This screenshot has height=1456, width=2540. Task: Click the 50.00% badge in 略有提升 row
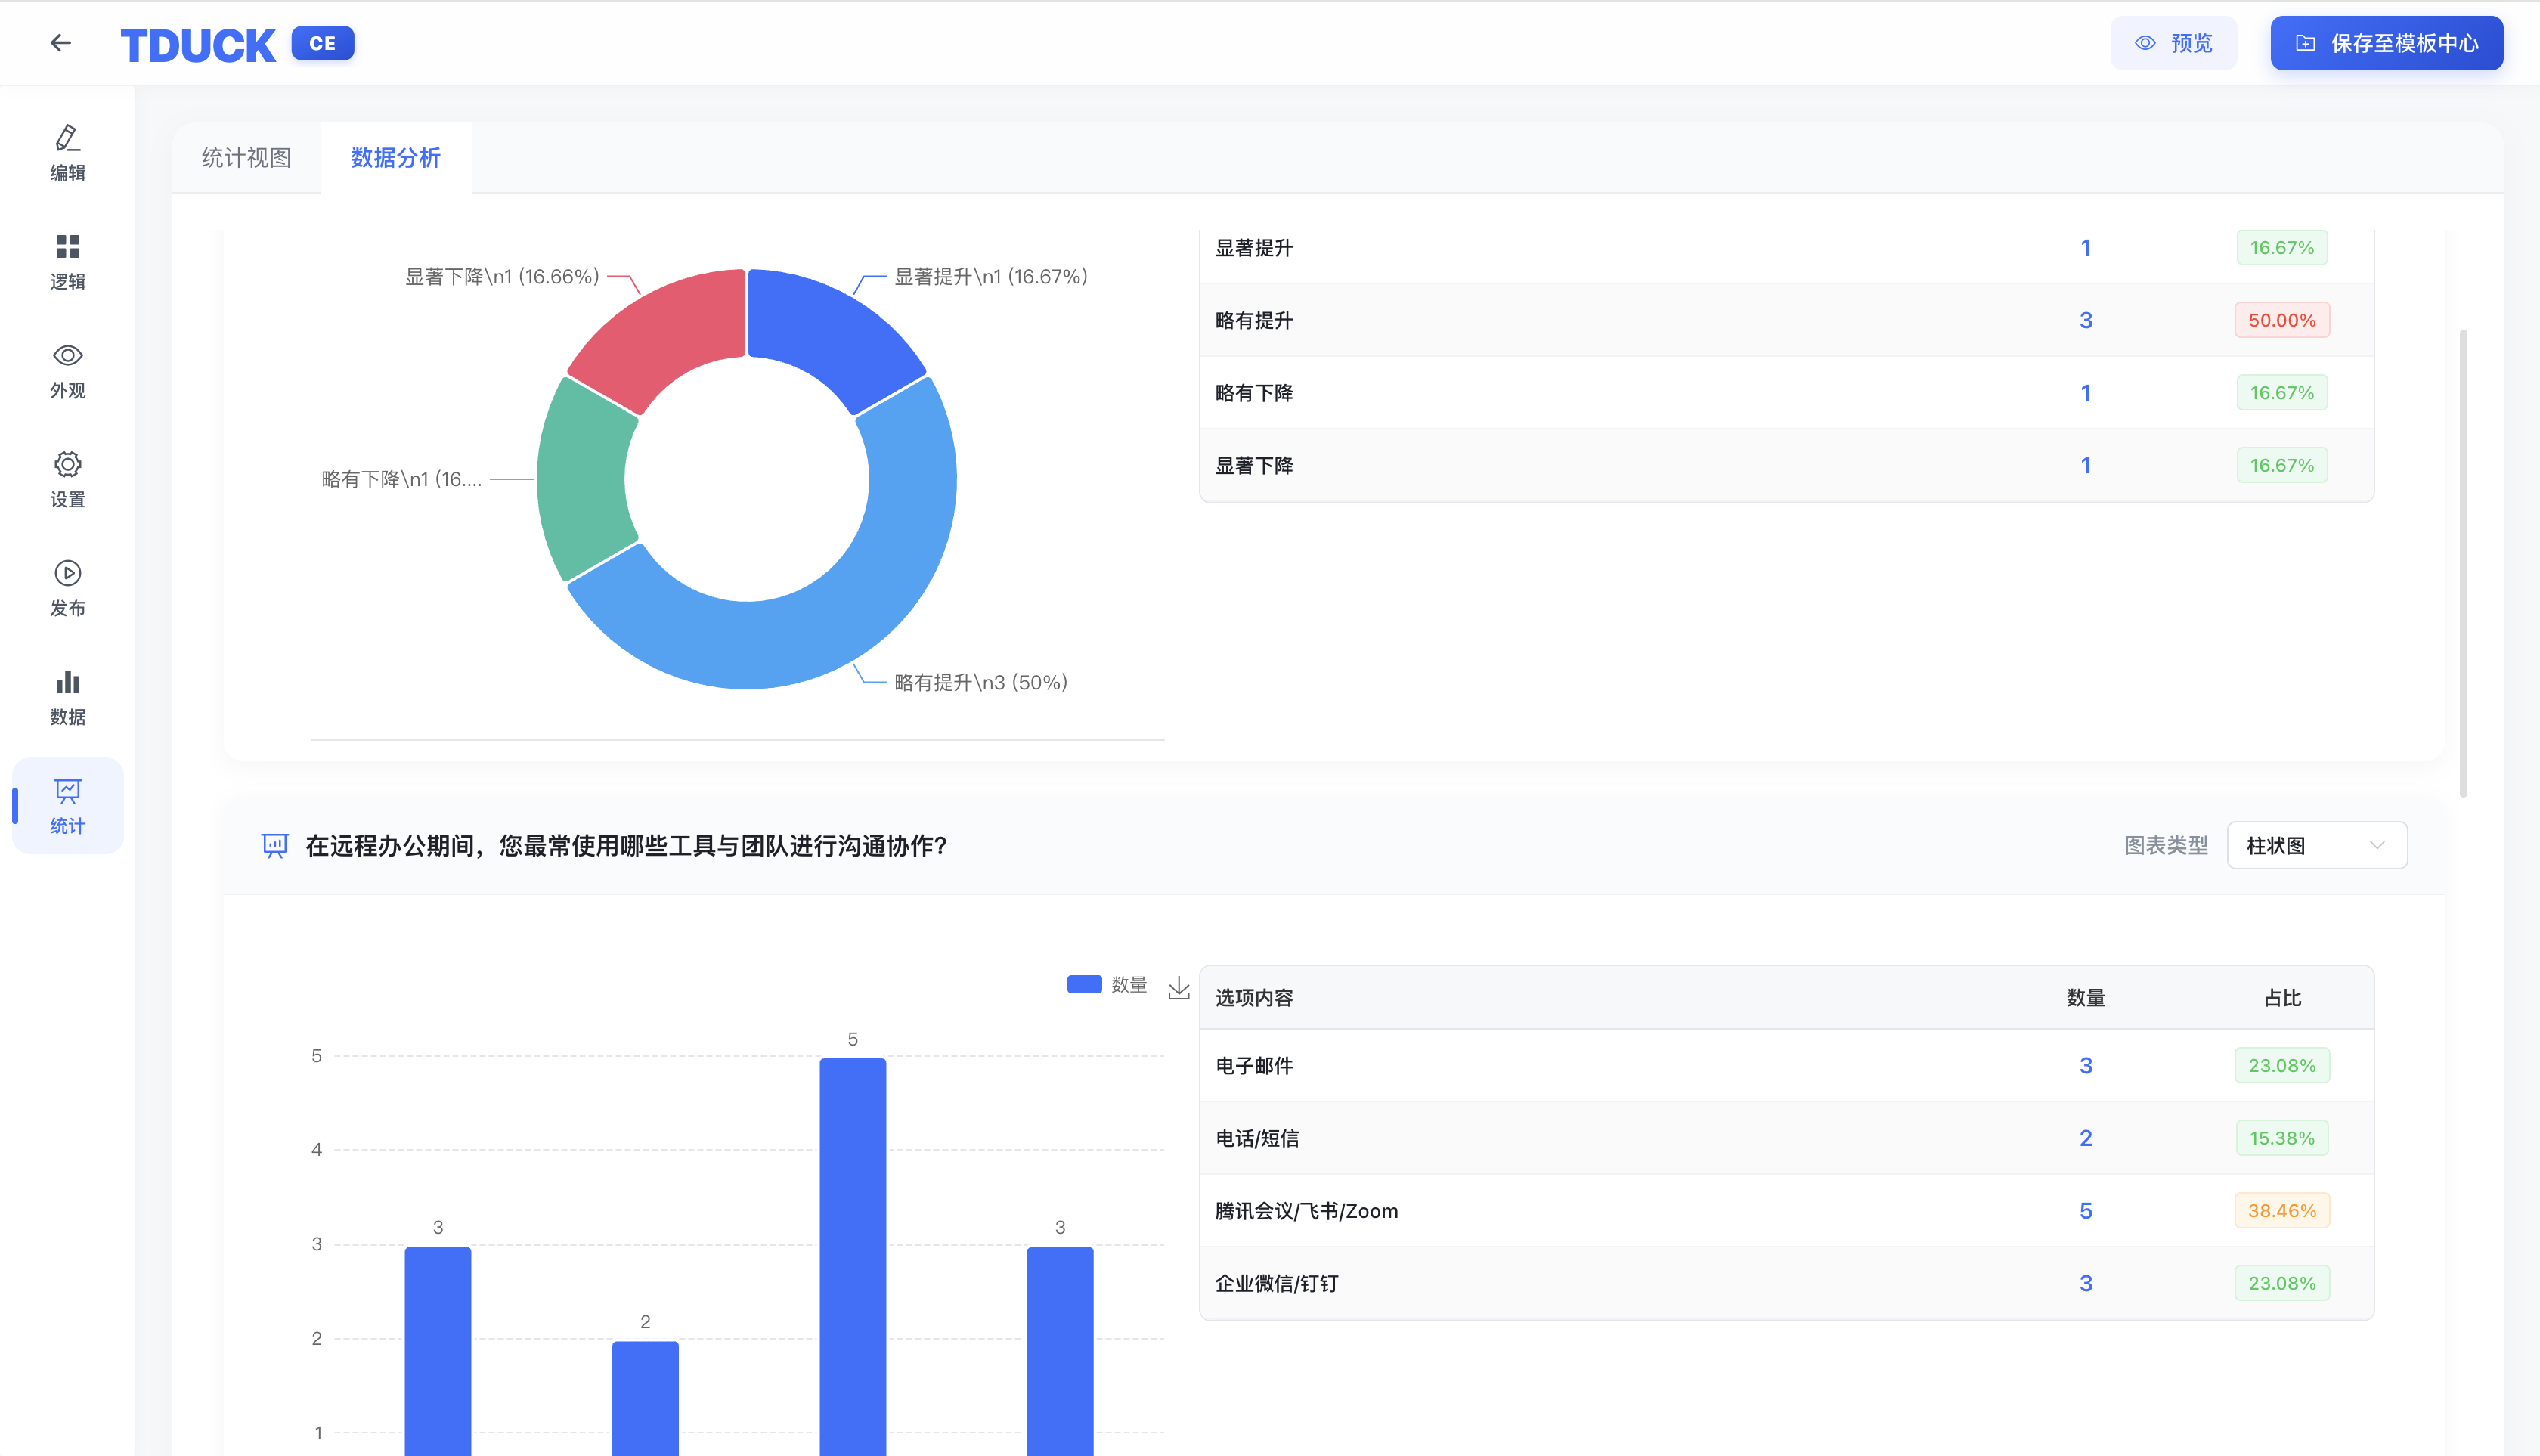point(2282,320)
